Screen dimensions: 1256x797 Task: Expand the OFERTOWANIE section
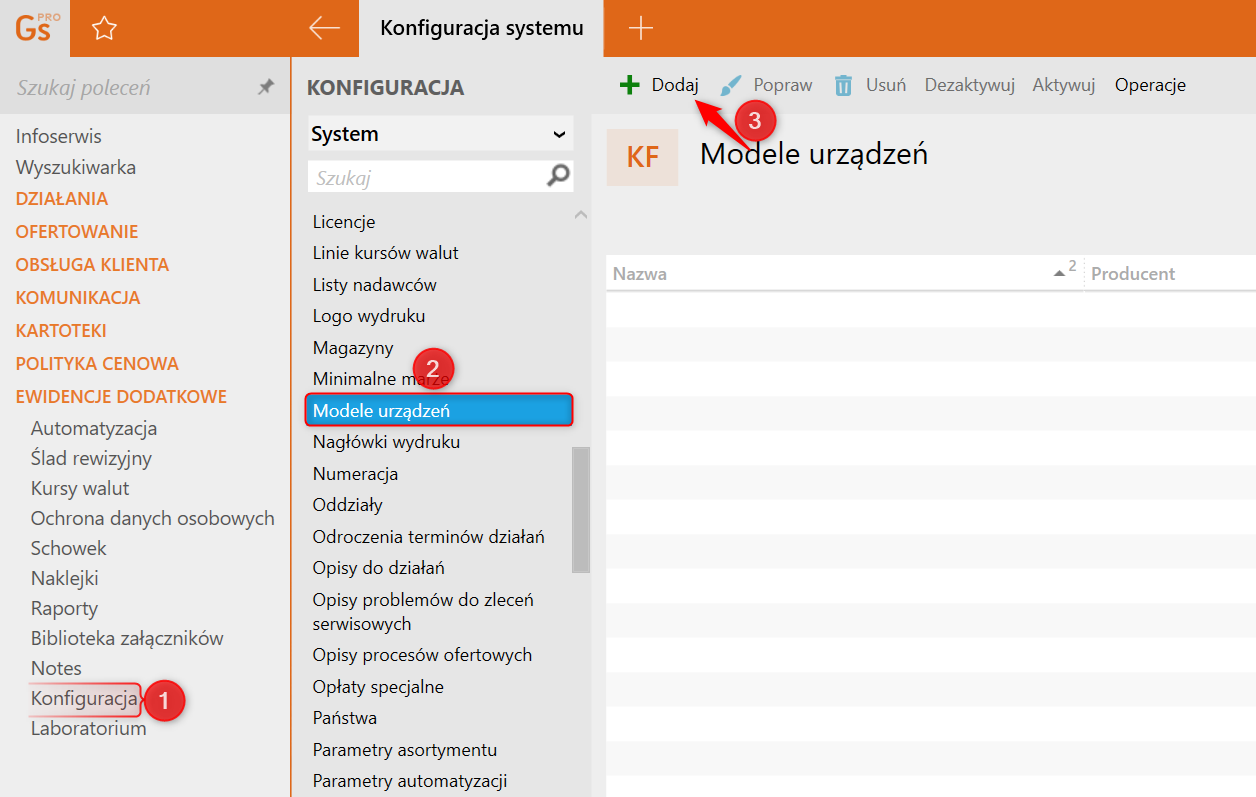[x=77, y=232]
